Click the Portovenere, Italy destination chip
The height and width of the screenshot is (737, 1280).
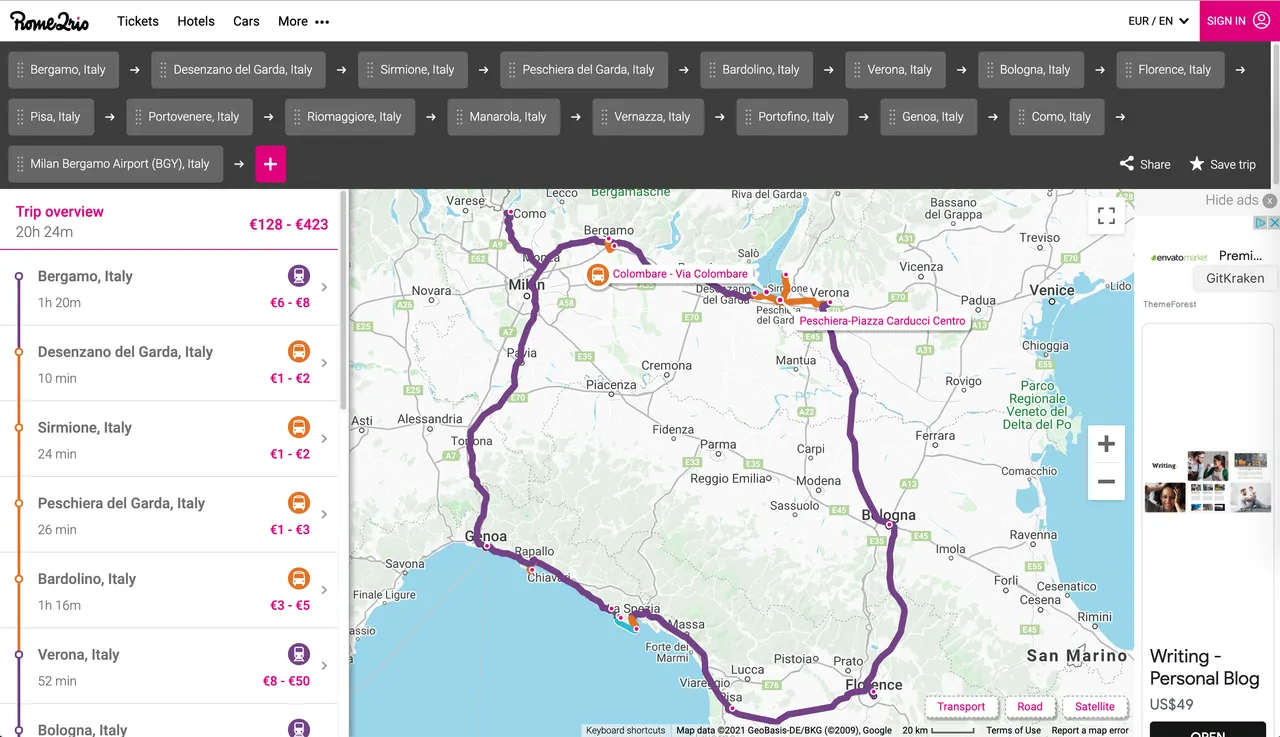(190, 117)
